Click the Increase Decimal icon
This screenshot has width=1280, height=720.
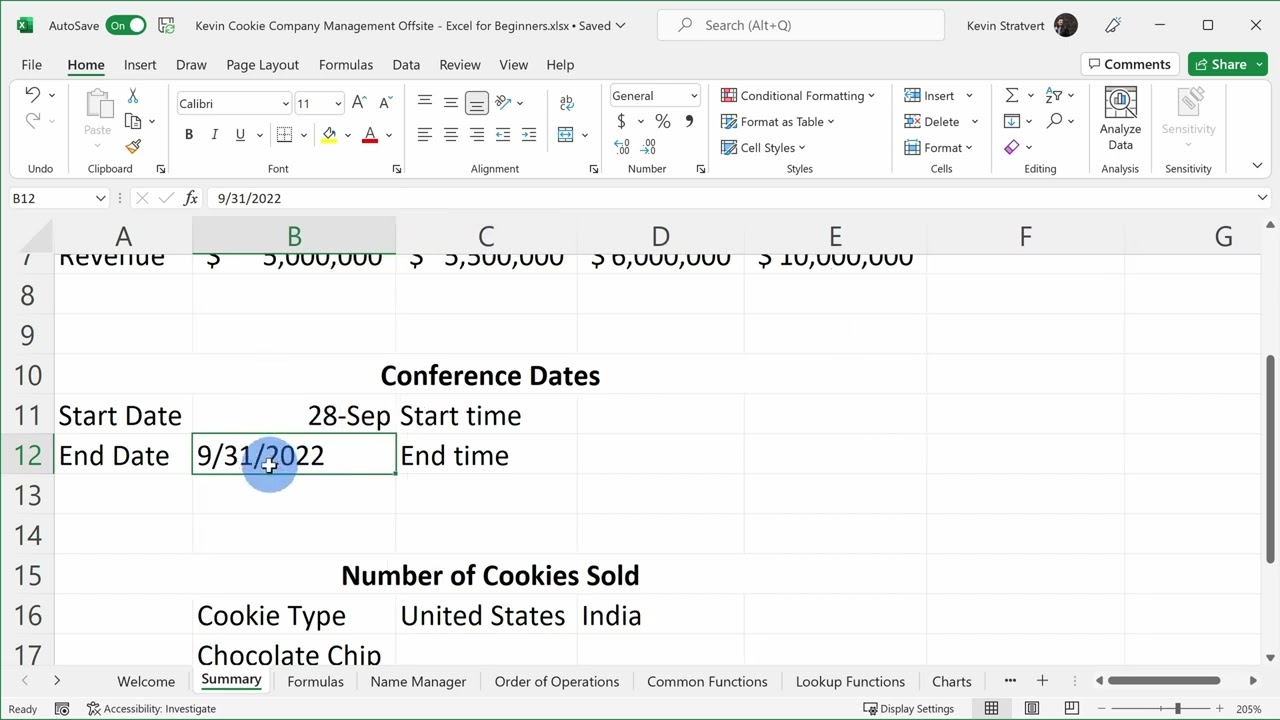pos(622,147)
